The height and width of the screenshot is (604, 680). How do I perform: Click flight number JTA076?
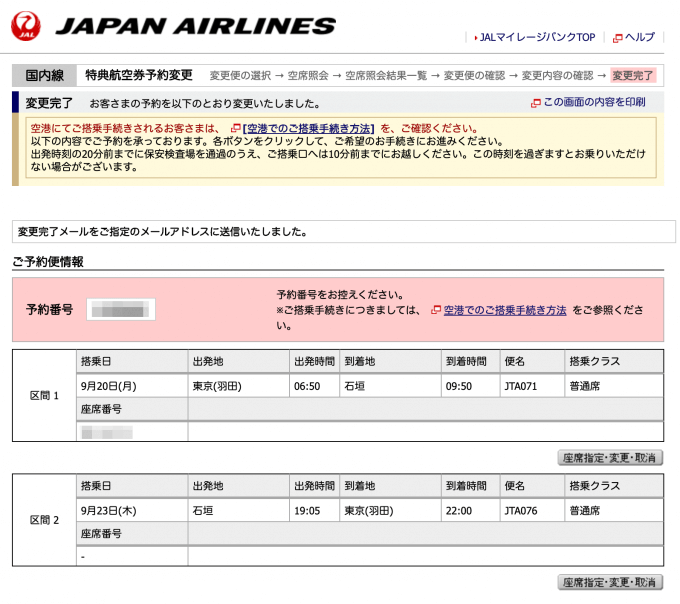520,511
